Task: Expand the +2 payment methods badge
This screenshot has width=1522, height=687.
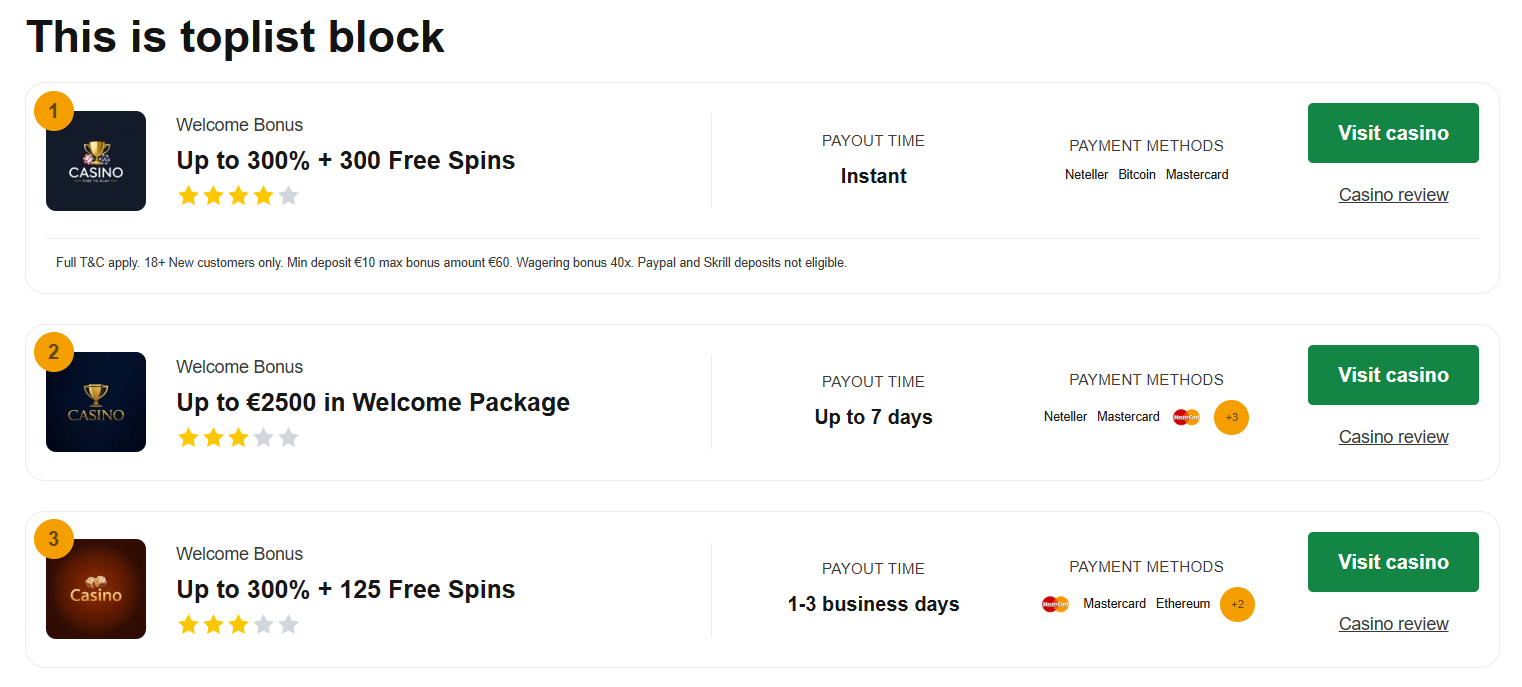Action: pos(1237,604)
